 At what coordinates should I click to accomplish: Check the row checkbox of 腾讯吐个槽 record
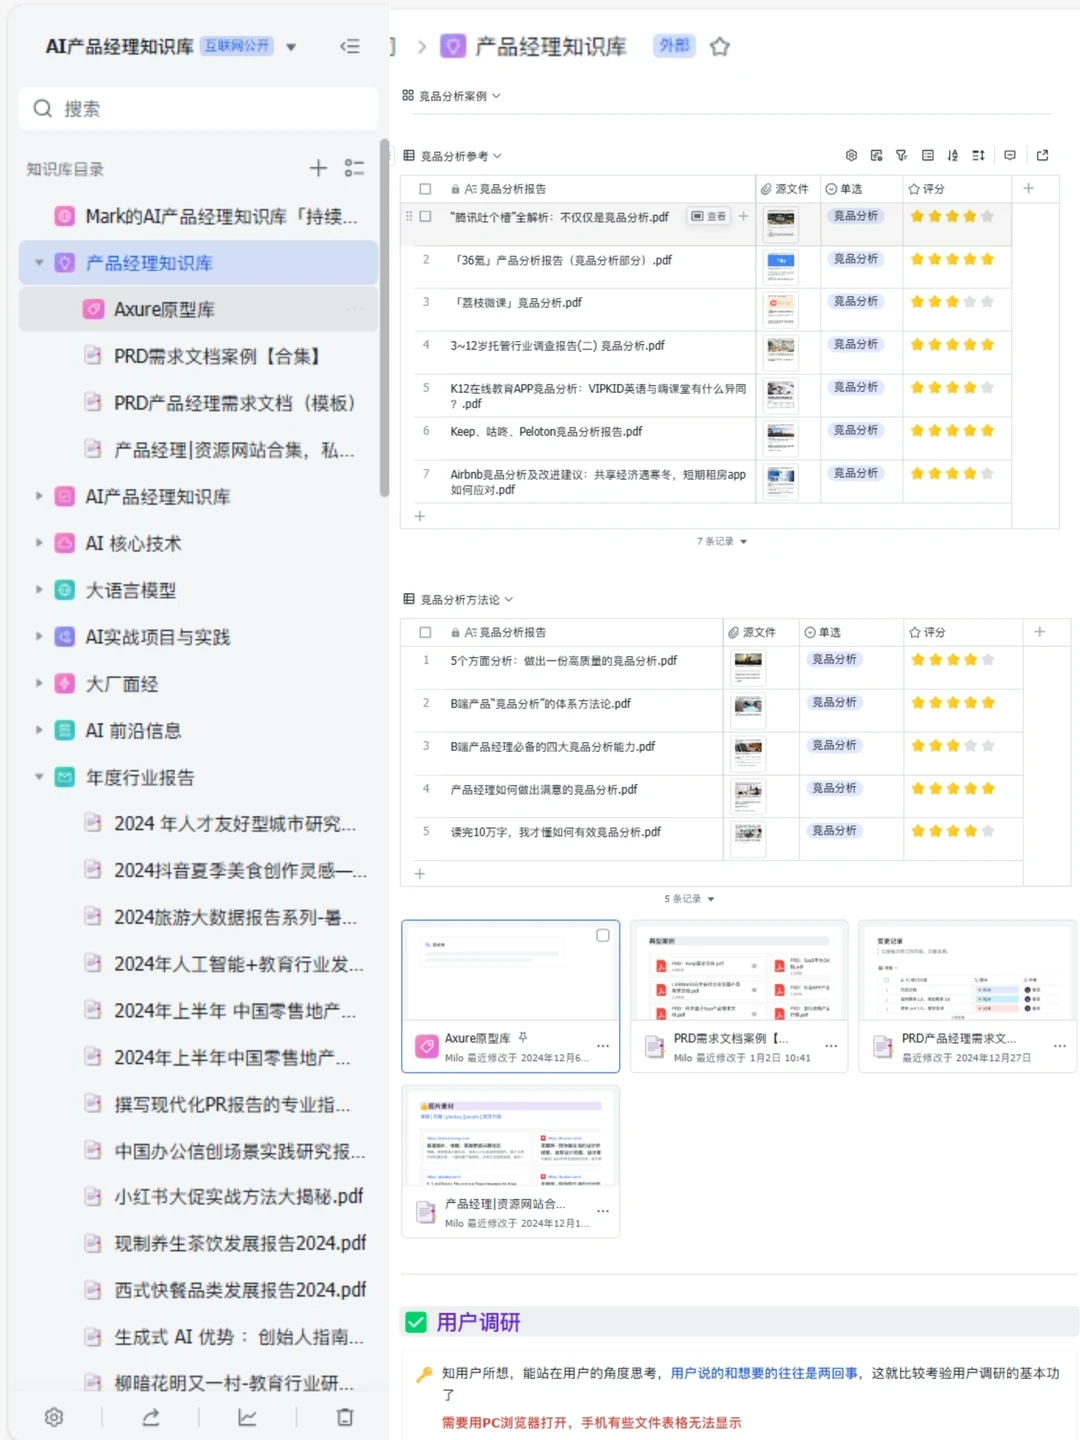(425, 216)
